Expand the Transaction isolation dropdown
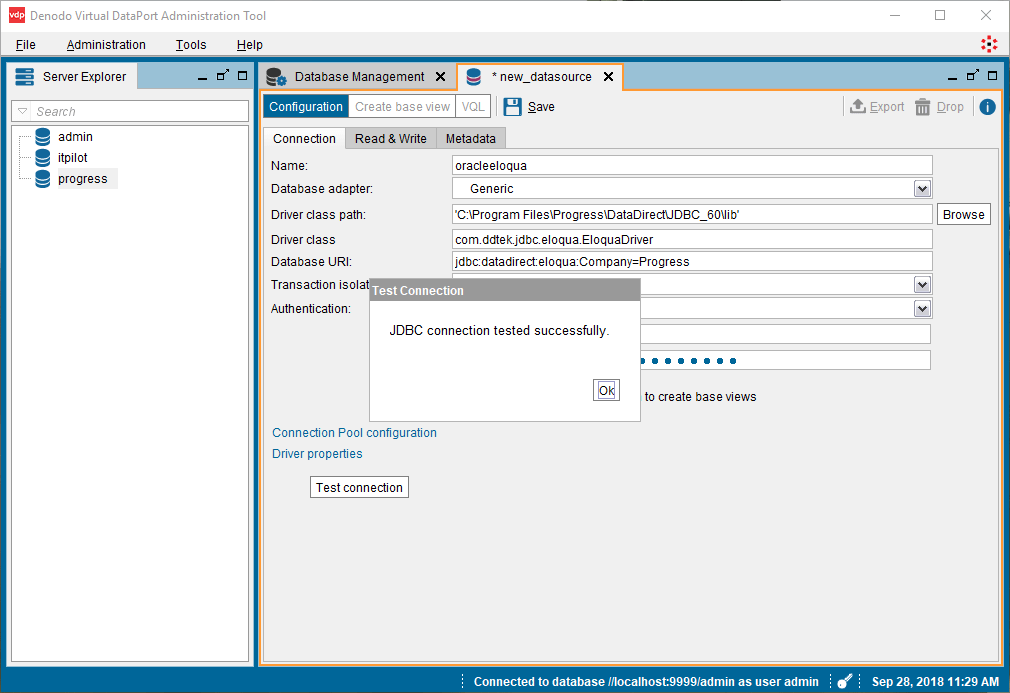The width and height of the screenshot is (1010, 693). [x=922, y=285]
